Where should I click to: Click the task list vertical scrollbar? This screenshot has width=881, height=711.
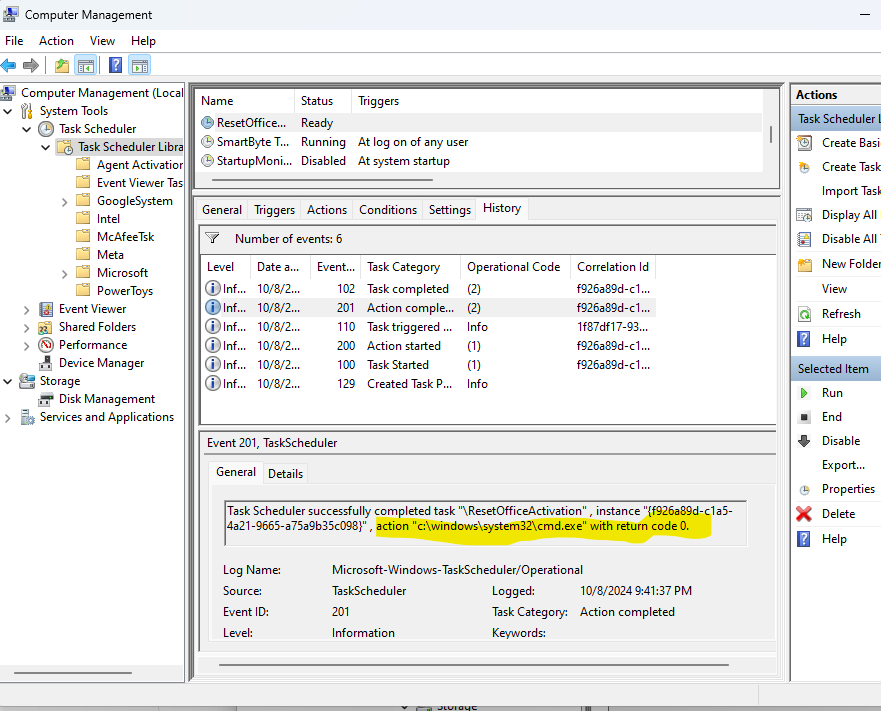tap(771, 134)
